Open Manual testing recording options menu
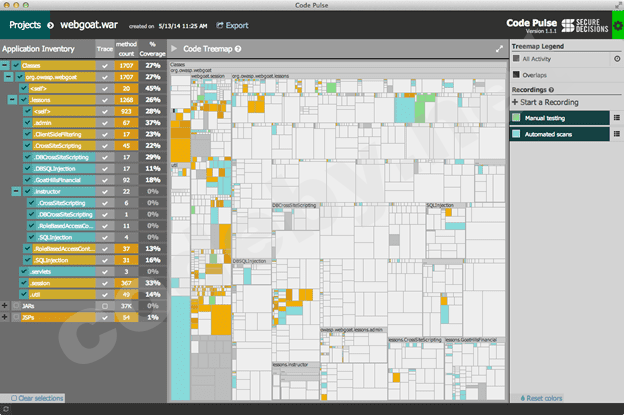 coord(617,118)
